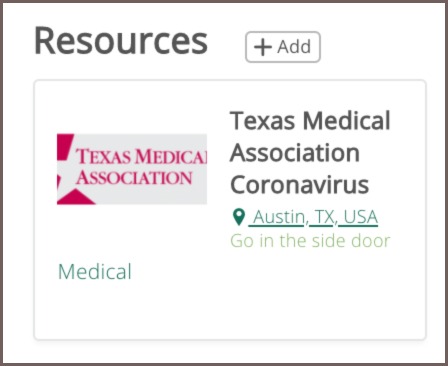Click the words Texas Medical in card title
This screenshot has height=366, width=448.
pyautogui.click(x=310, y=121)
